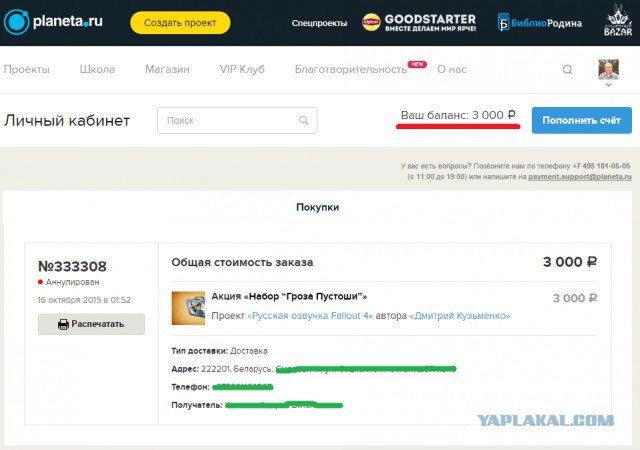
Task: Open the Bazar logo link
Action: pos(618,20)
